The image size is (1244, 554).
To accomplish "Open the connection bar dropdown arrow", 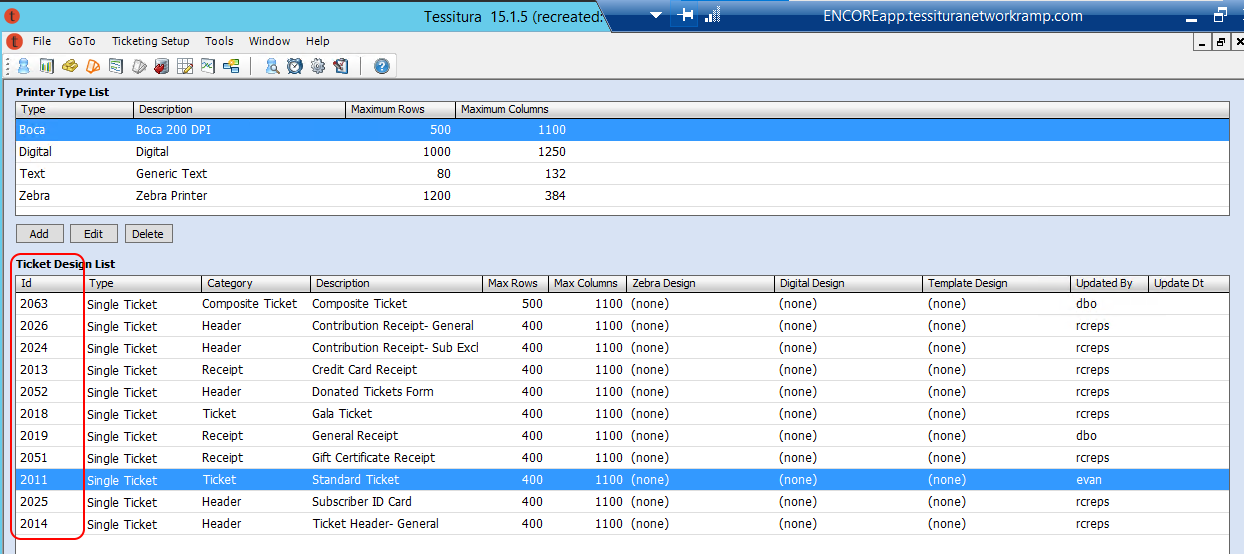I will click(656, 15).
